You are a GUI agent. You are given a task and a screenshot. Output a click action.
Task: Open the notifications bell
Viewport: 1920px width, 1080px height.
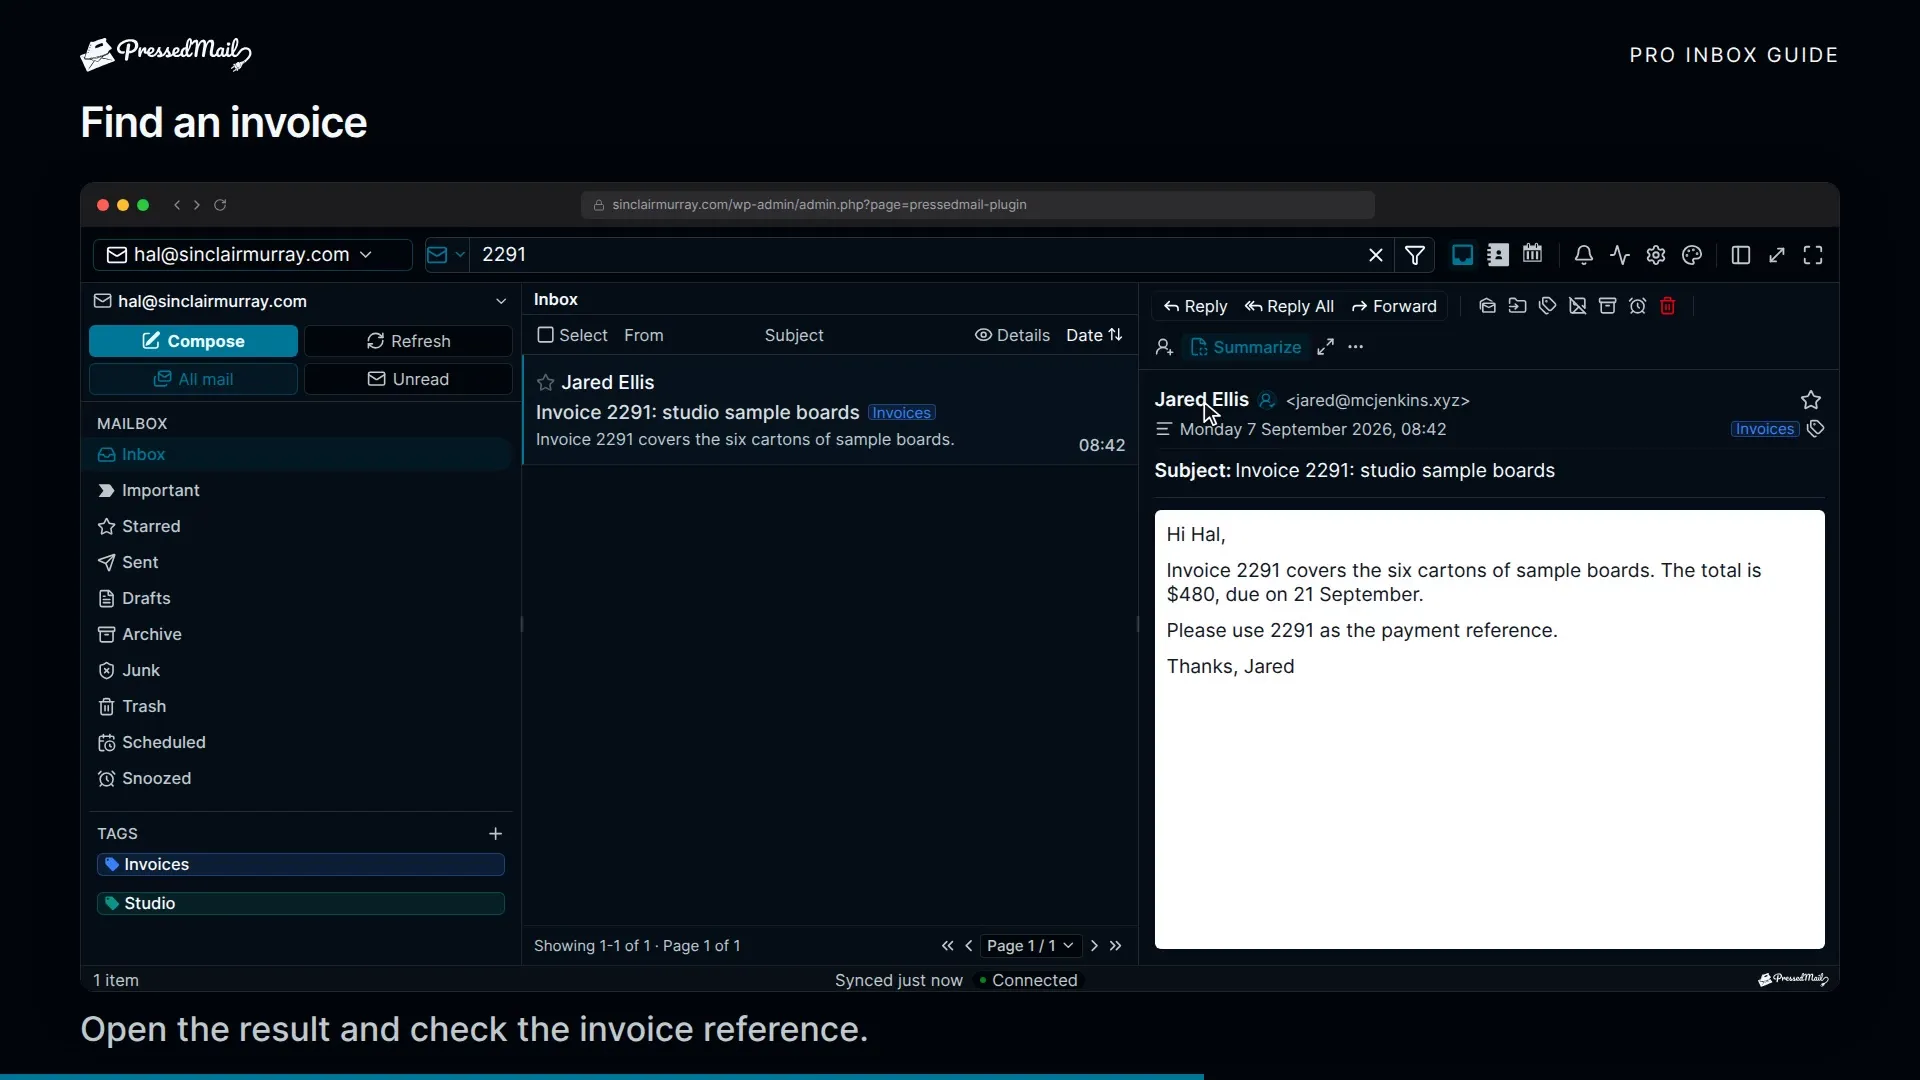coord(1583,255)
